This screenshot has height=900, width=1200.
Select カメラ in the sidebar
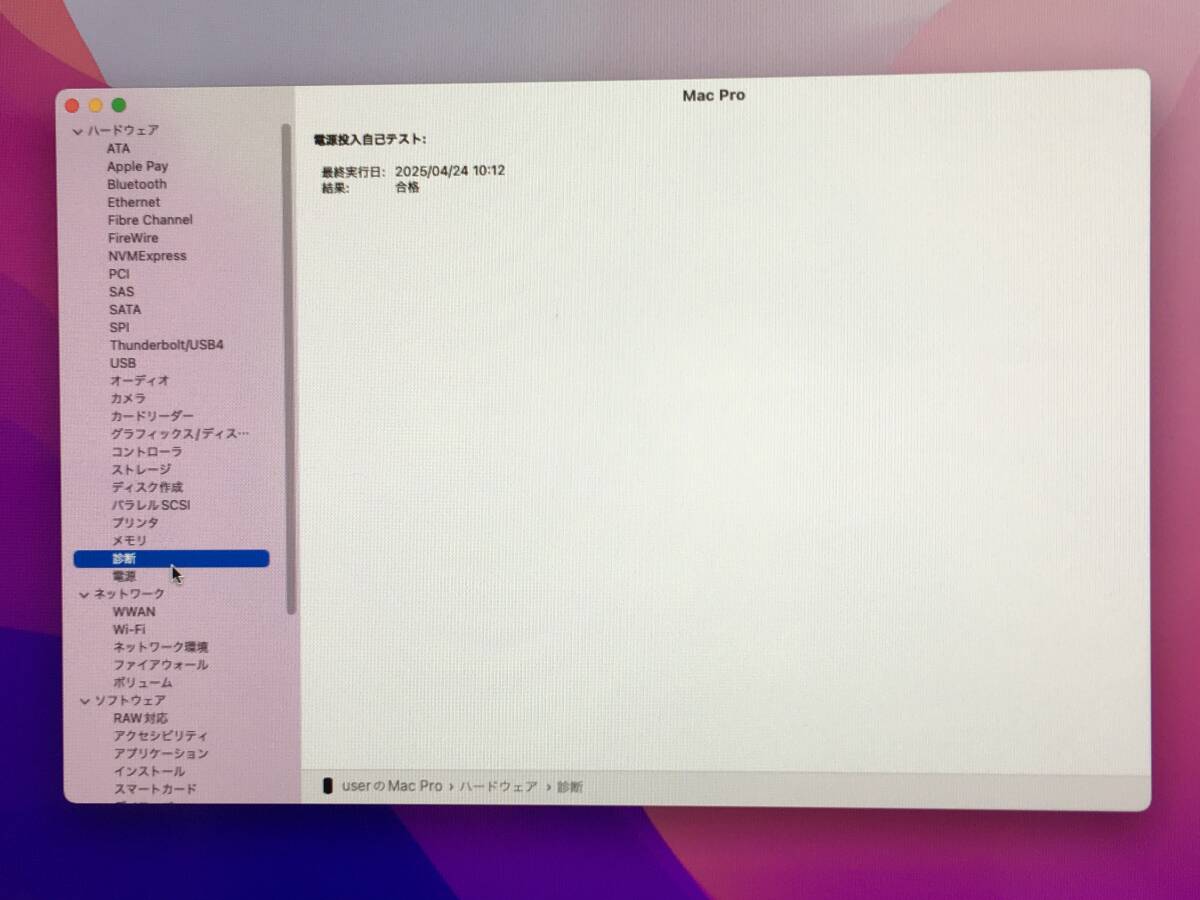127,398
